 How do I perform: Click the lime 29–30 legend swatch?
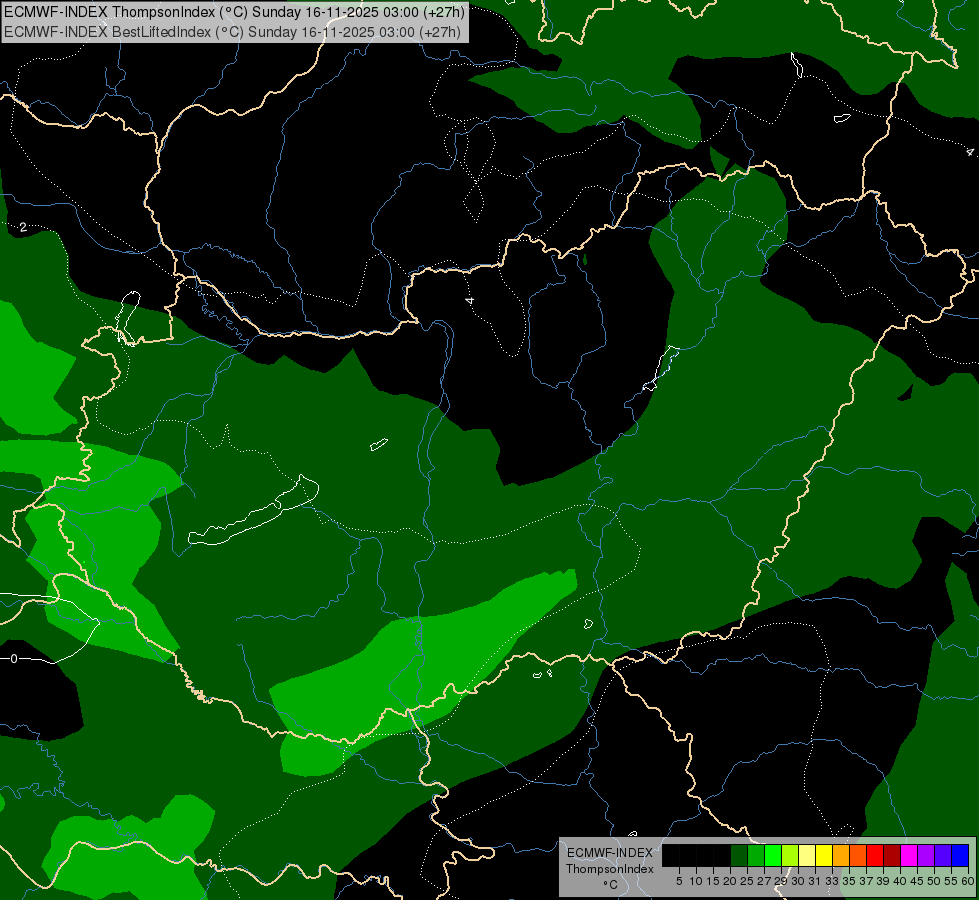(790, 855)
